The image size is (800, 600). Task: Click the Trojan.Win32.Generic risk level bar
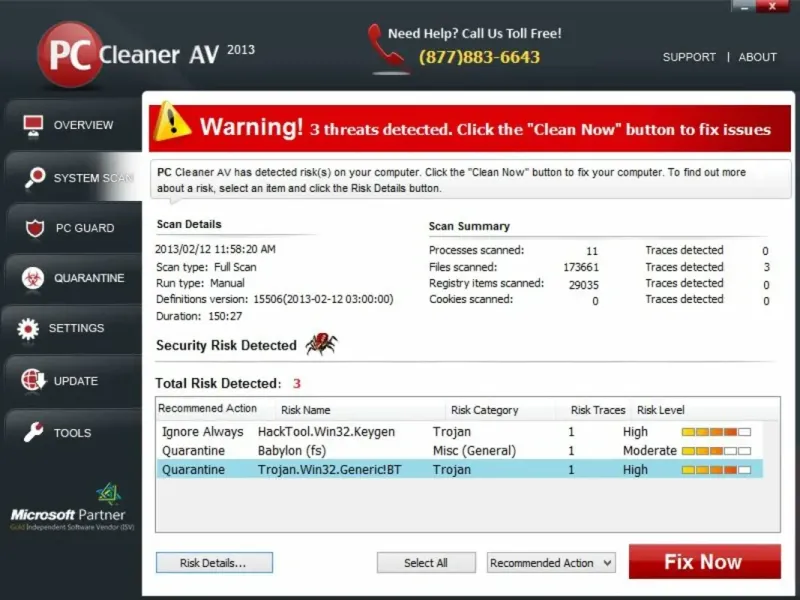click(x=716, y=470)
